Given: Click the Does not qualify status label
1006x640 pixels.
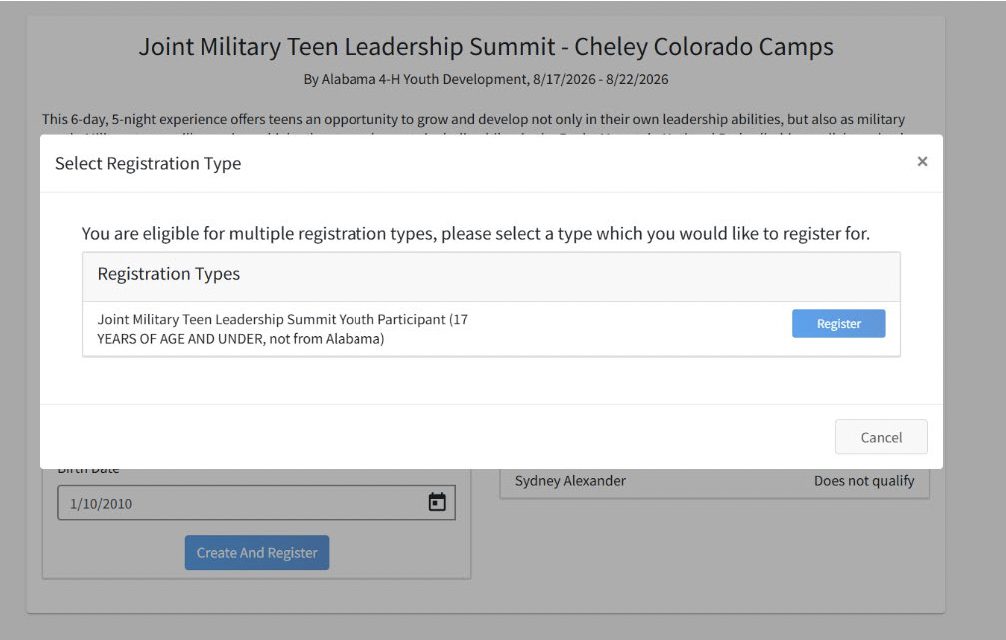Looking at the screenshot, I should click(x=863, y=480).
